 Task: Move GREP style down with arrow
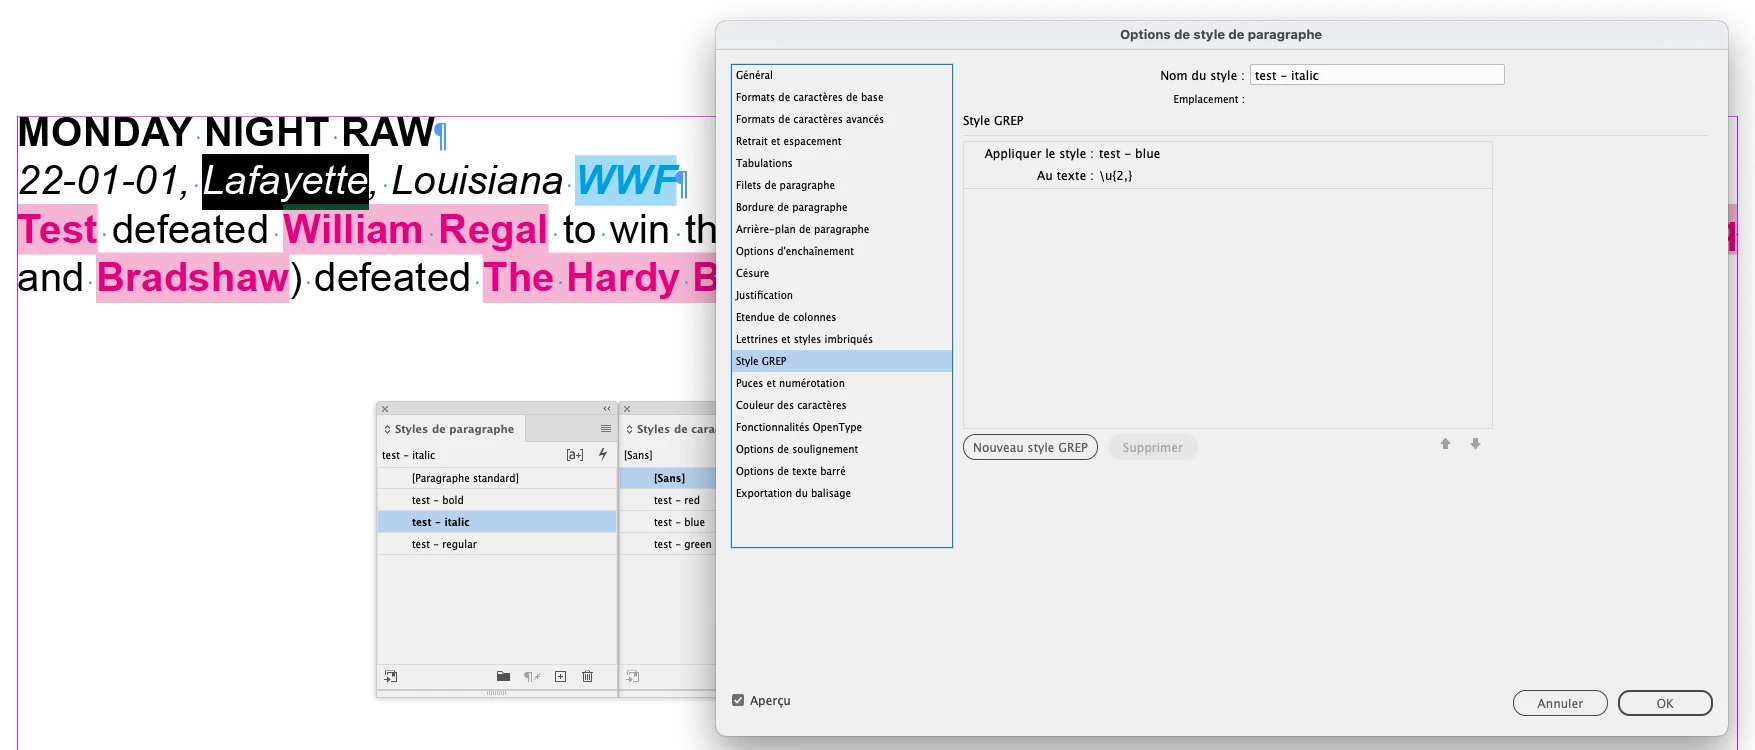[1475, 444]
